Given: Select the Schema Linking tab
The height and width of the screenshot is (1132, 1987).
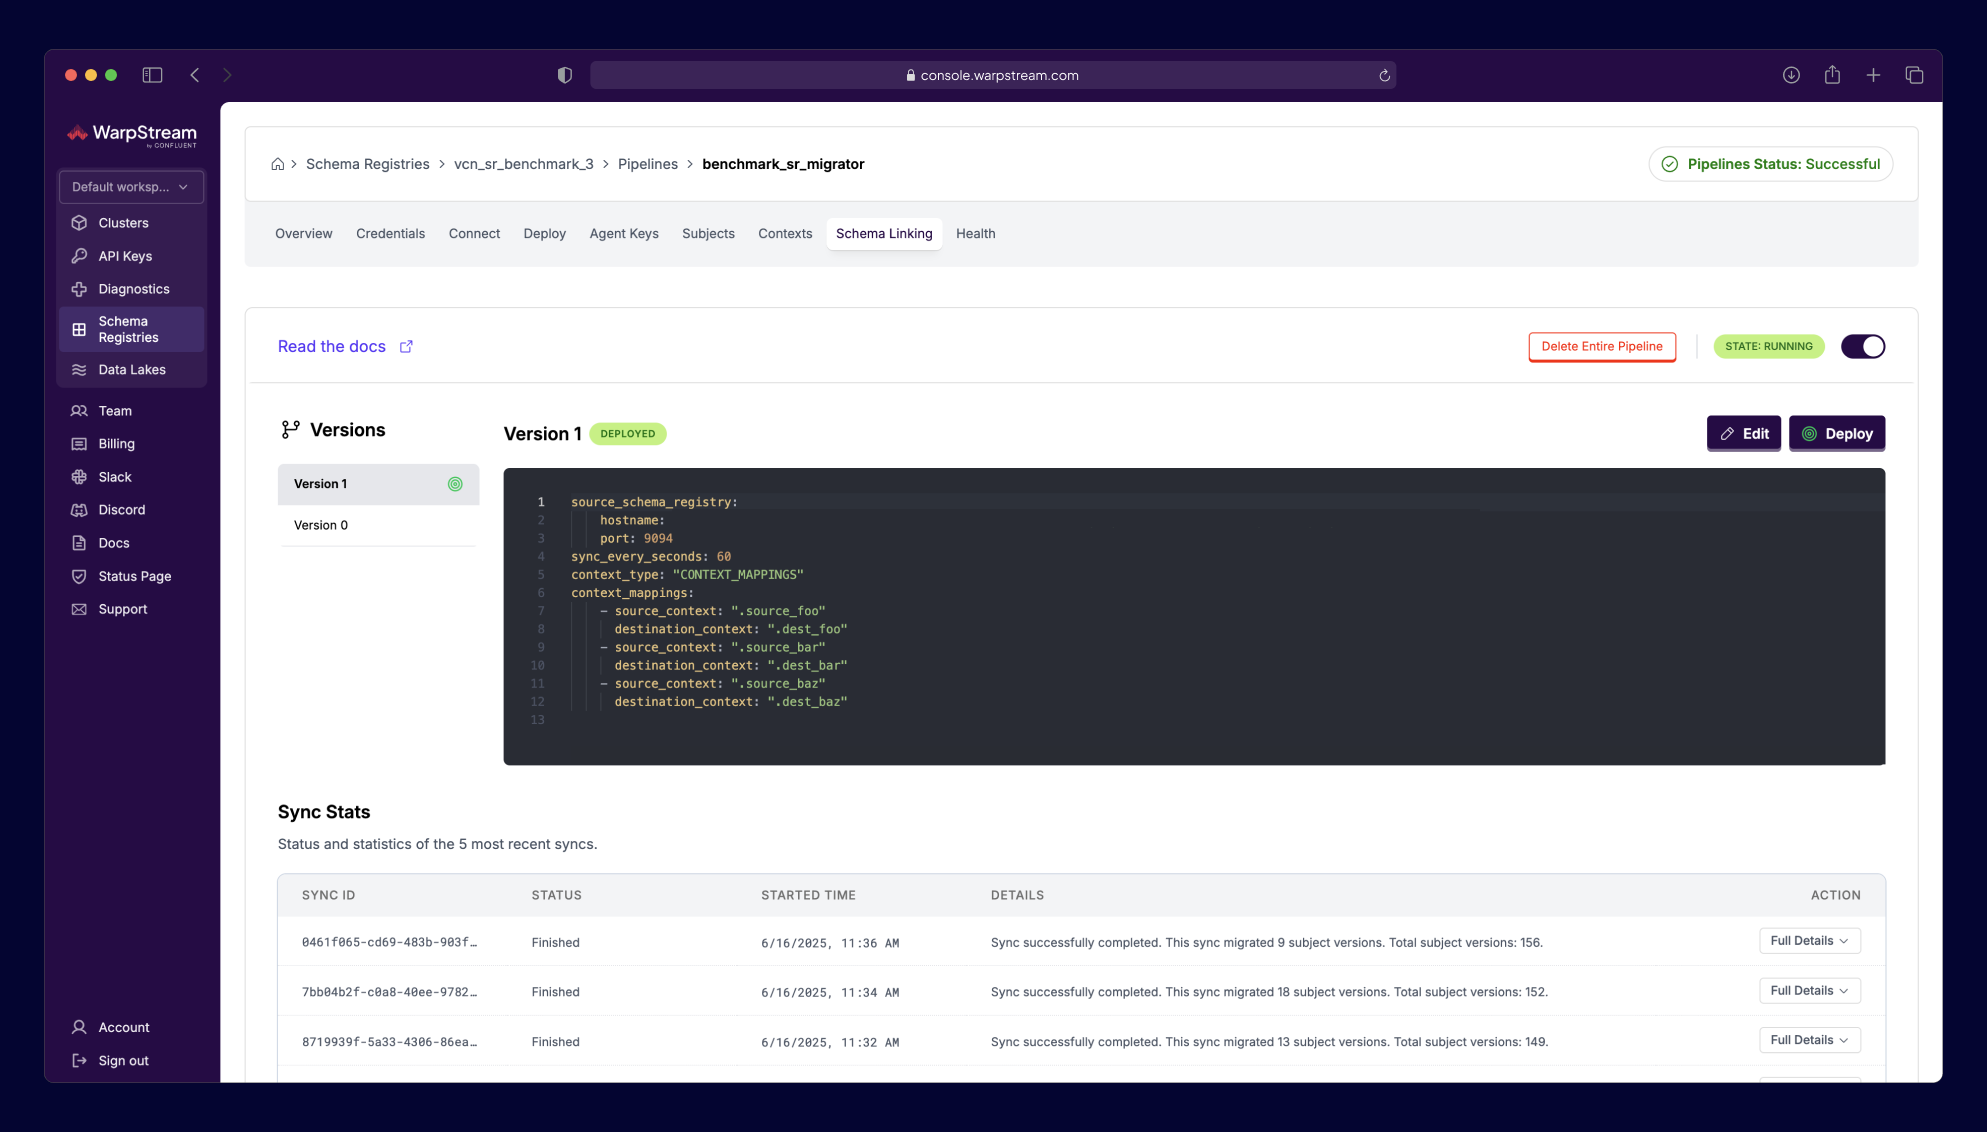Looking at the screenshot, I should pyautogui.click(x=884, y=234).
